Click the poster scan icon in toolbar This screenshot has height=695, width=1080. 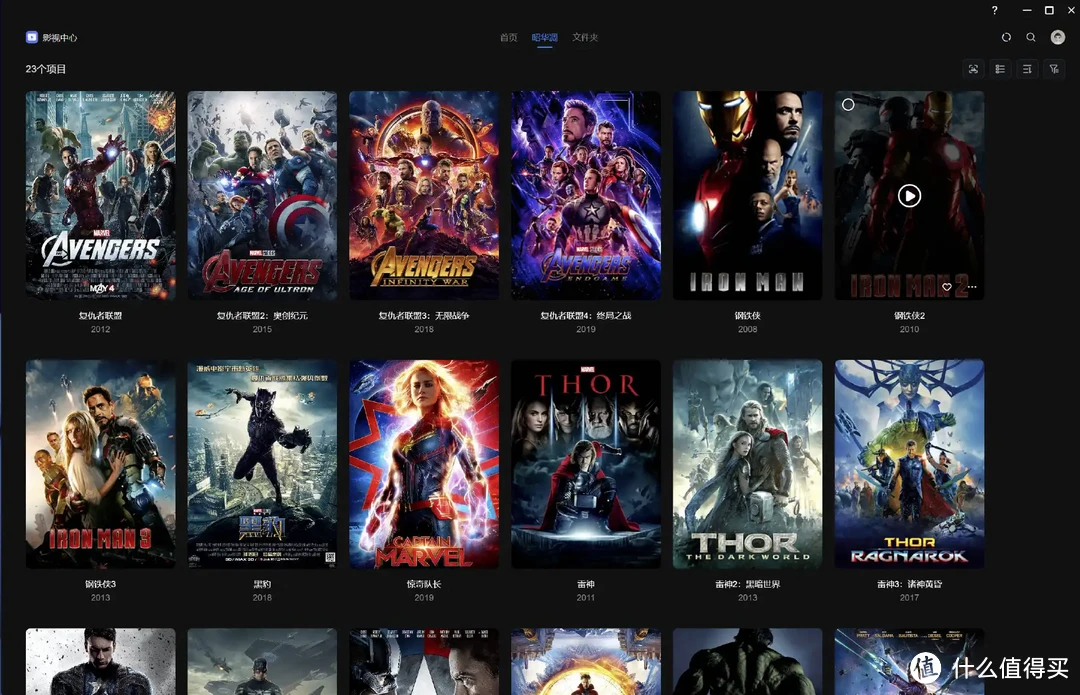tap(973, 69)
